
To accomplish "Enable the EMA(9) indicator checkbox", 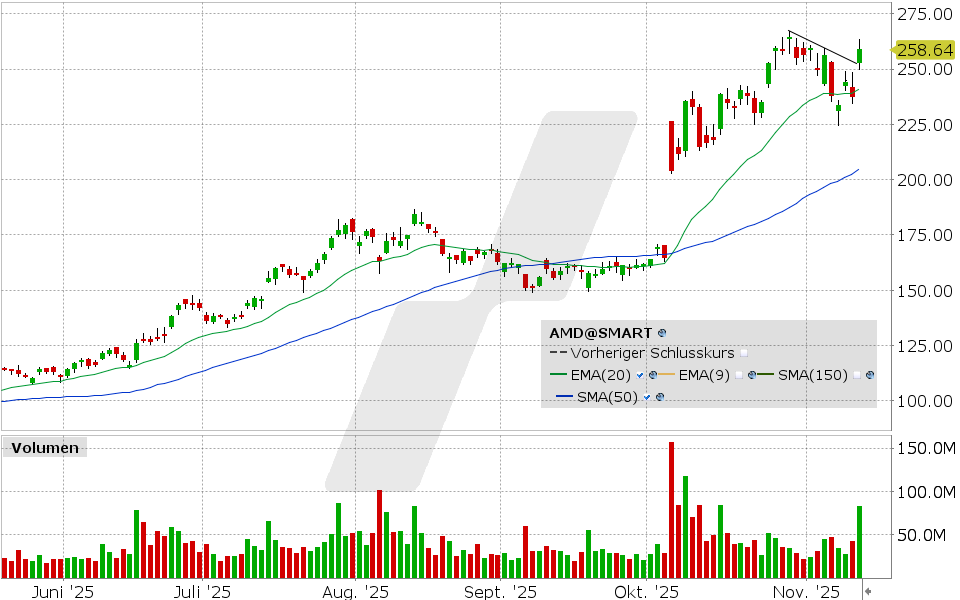I will (x=738, y=375).
